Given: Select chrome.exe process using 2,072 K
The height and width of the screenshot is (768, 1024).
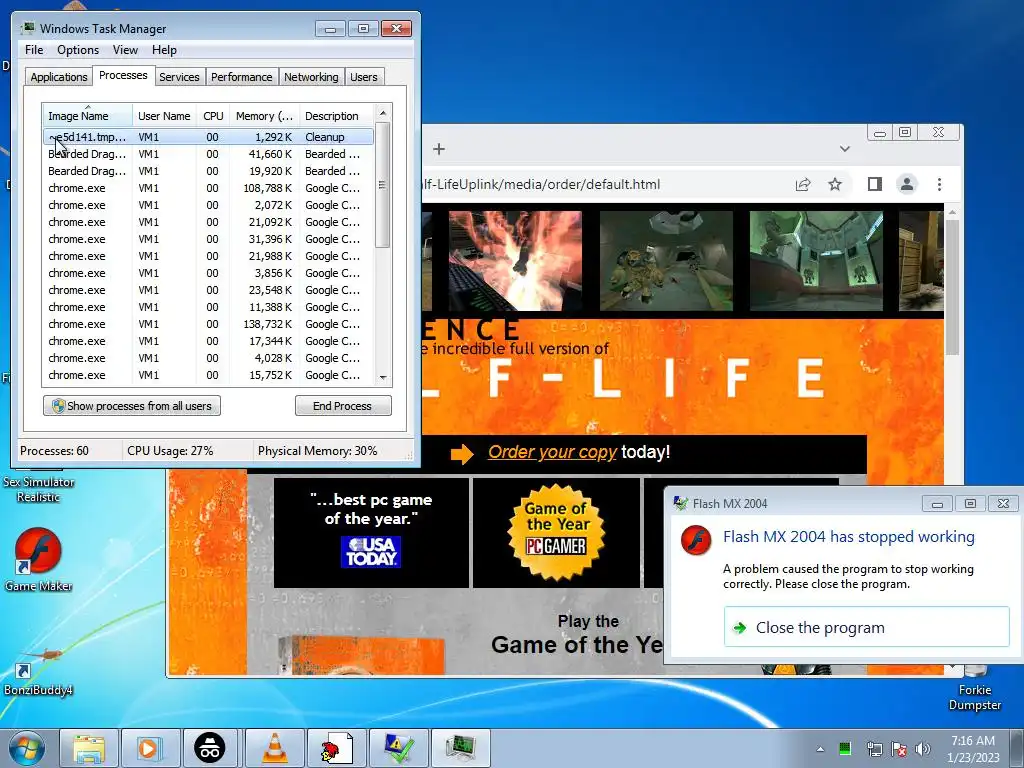Looking at the screenshot, I should pyautogui.click(x=208, y=205).
